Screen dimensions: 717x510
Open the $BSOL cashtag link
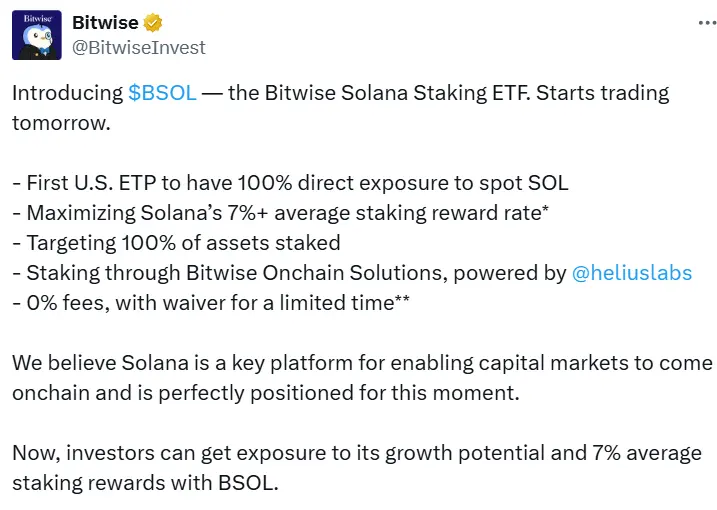[x=162, y=93]
